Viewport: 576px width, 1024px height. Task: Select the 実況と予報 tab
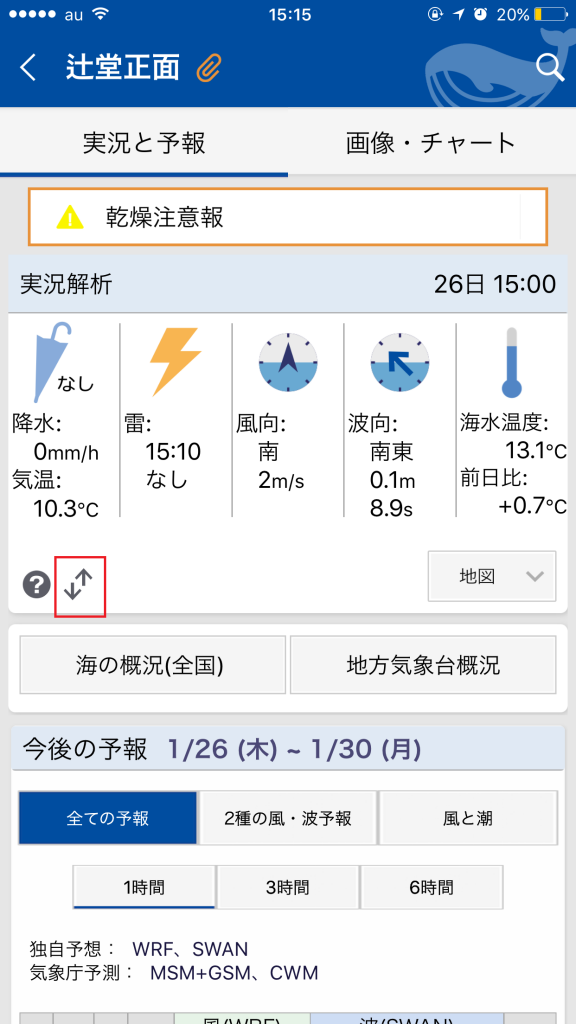tap(144, 142)
